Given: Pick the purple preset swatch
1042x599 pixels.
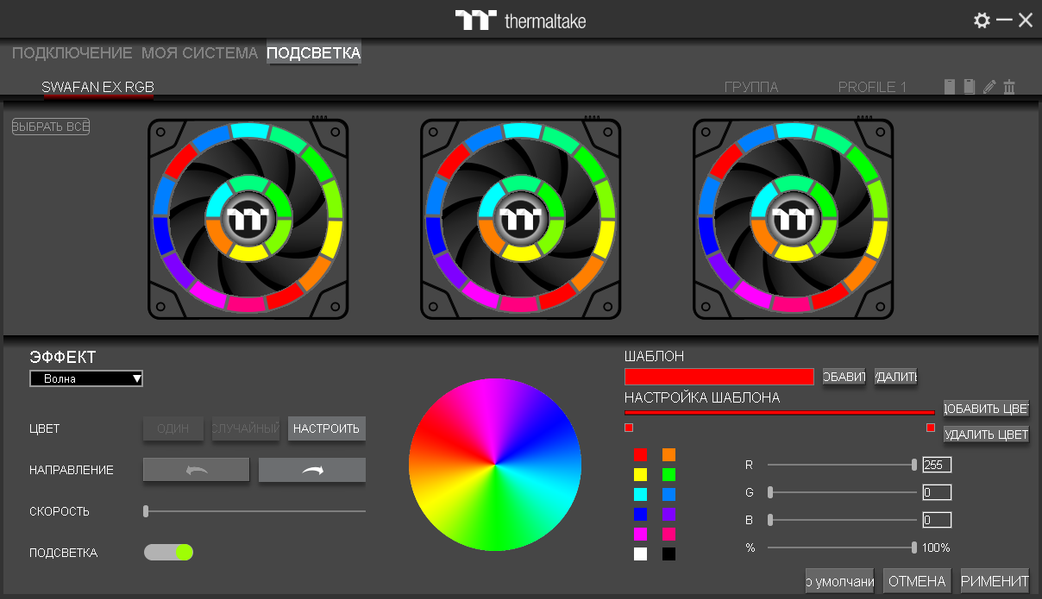Looking at the screenshot, I should click(x=669, y=514).
